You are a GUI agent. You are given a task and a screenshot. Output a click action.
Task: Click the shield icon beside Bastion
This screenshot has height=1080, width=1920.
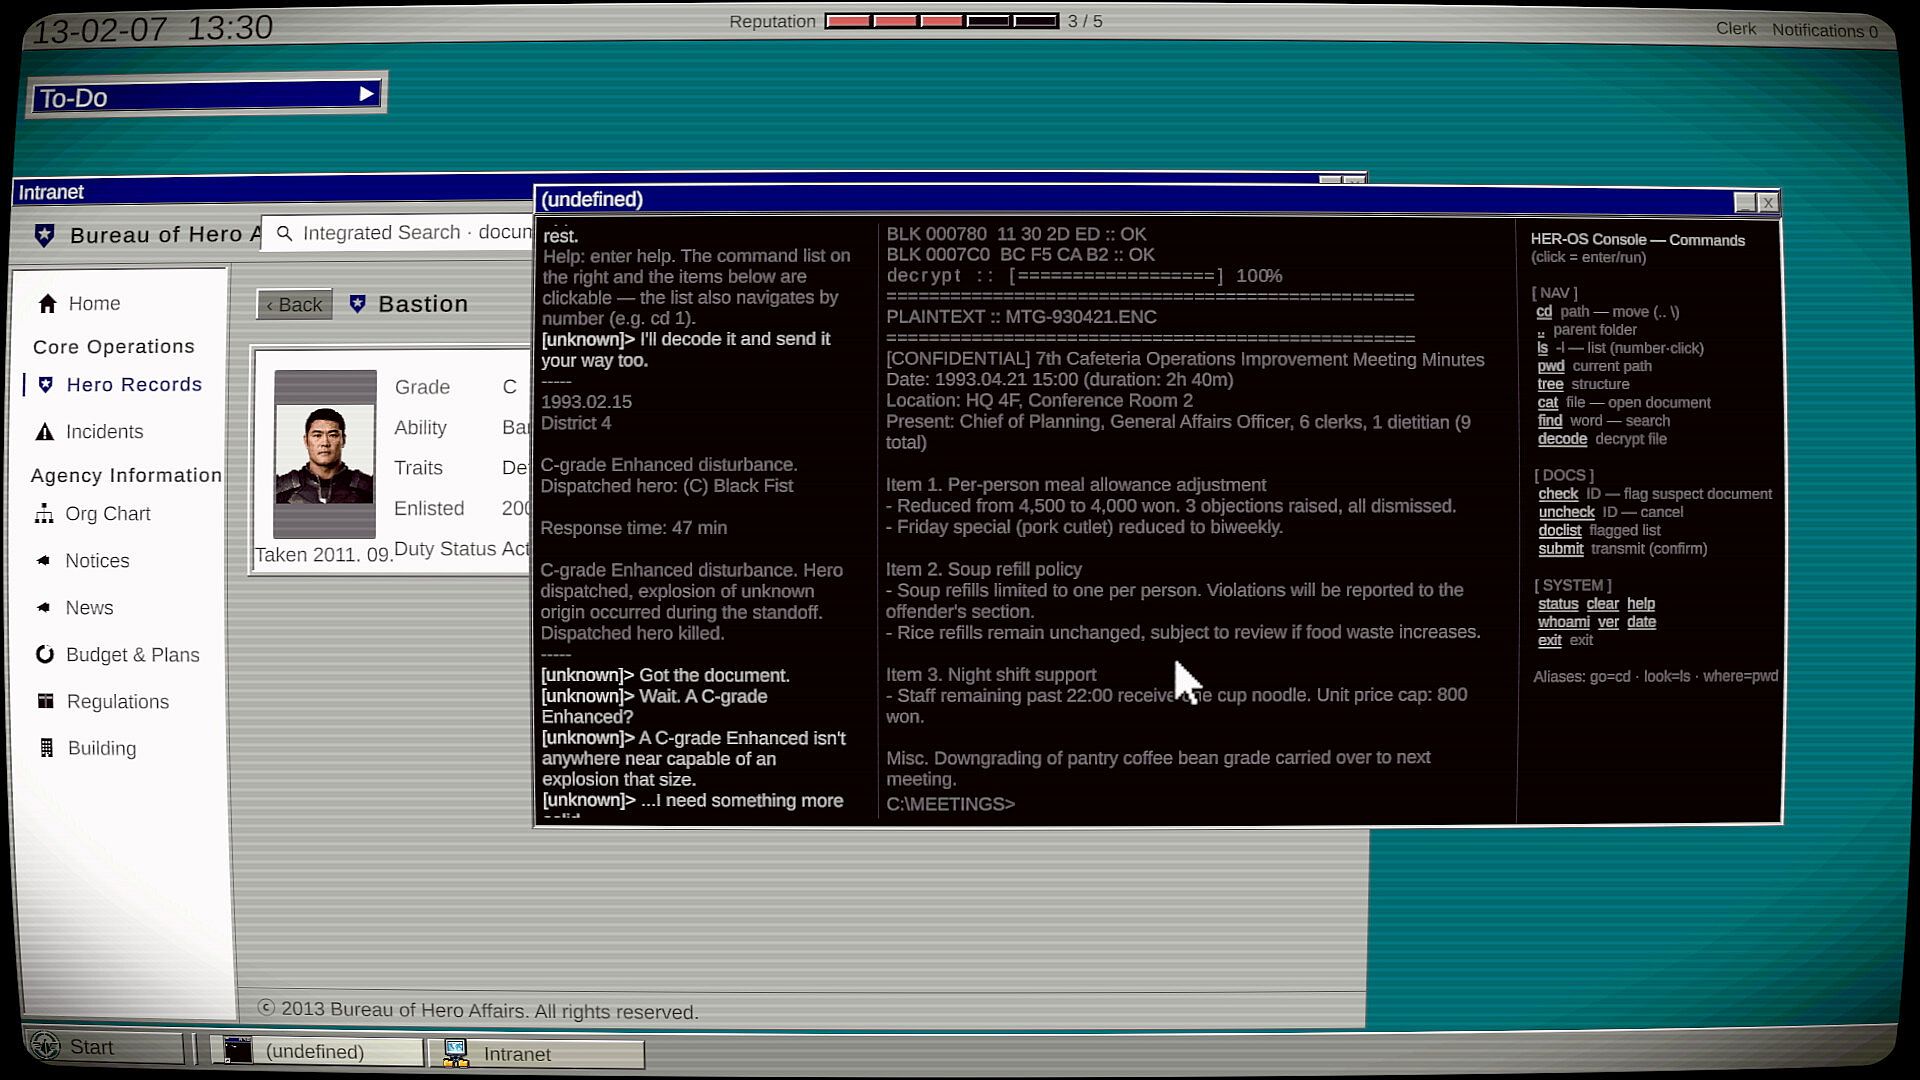[x=357, y=303]
